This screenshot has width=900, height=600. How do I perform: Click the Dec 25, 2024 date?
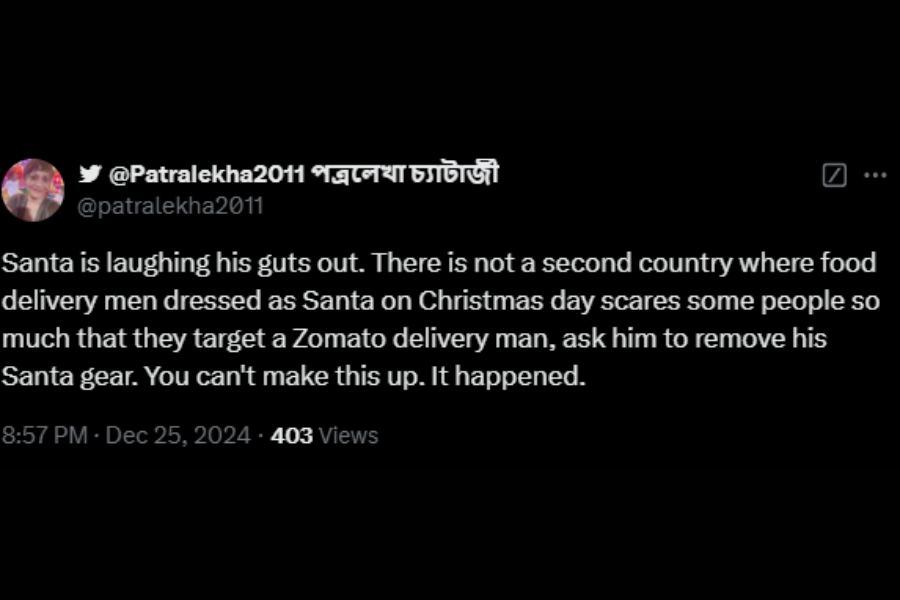point(178,435)
